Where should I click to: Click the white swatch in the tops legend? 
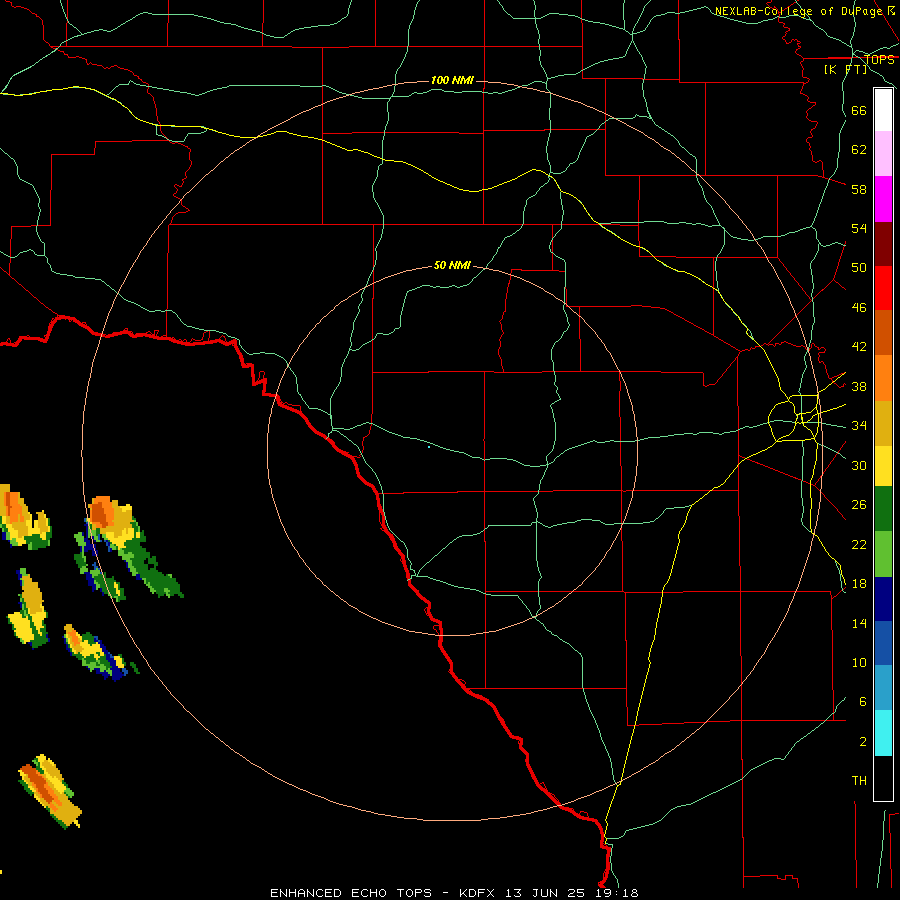click(883, 110)
